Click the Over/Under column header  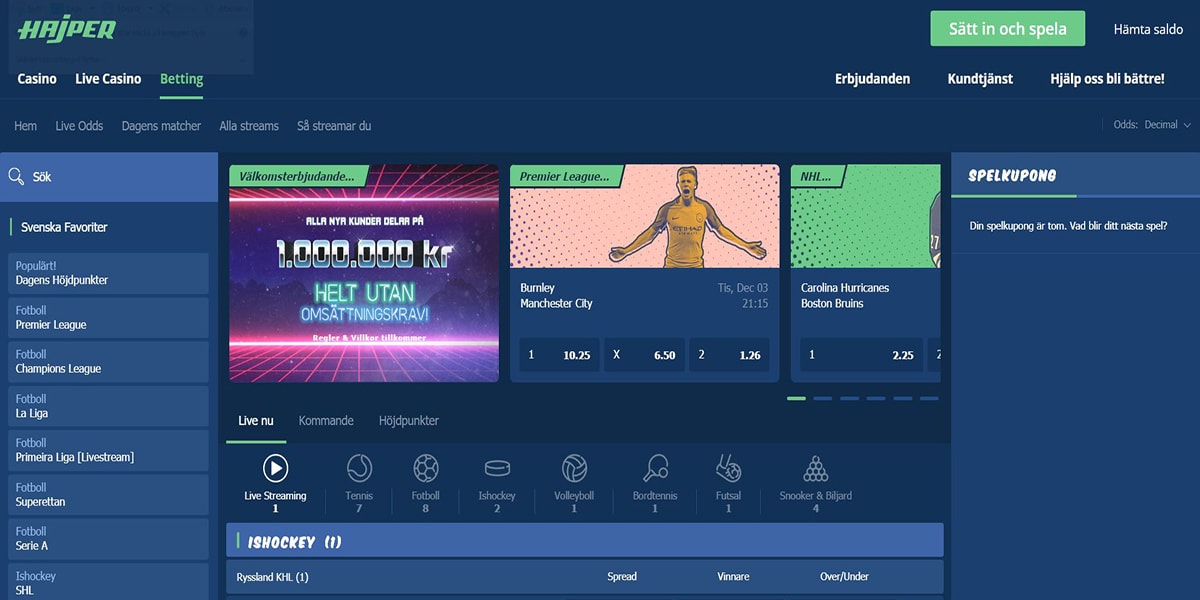coord(844,577)
